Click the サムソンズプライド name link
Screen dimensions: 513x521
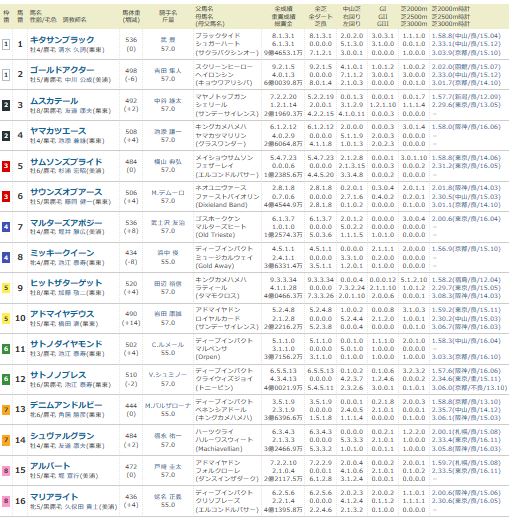(x=66, y=162)
